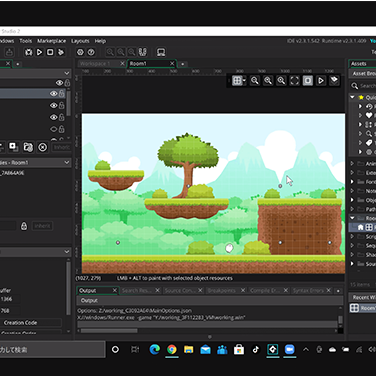Zoom out using the room editor toolbar
This screenshot has width=376, height=376.
[x=255, y=81]
